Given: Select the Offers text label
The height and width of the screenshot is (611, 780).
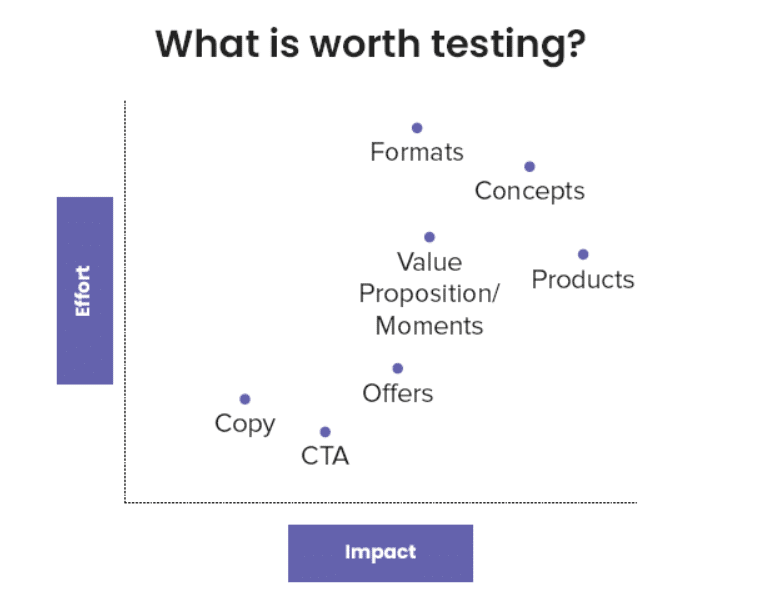Looking at the screenshot, I should pos(397,393).
